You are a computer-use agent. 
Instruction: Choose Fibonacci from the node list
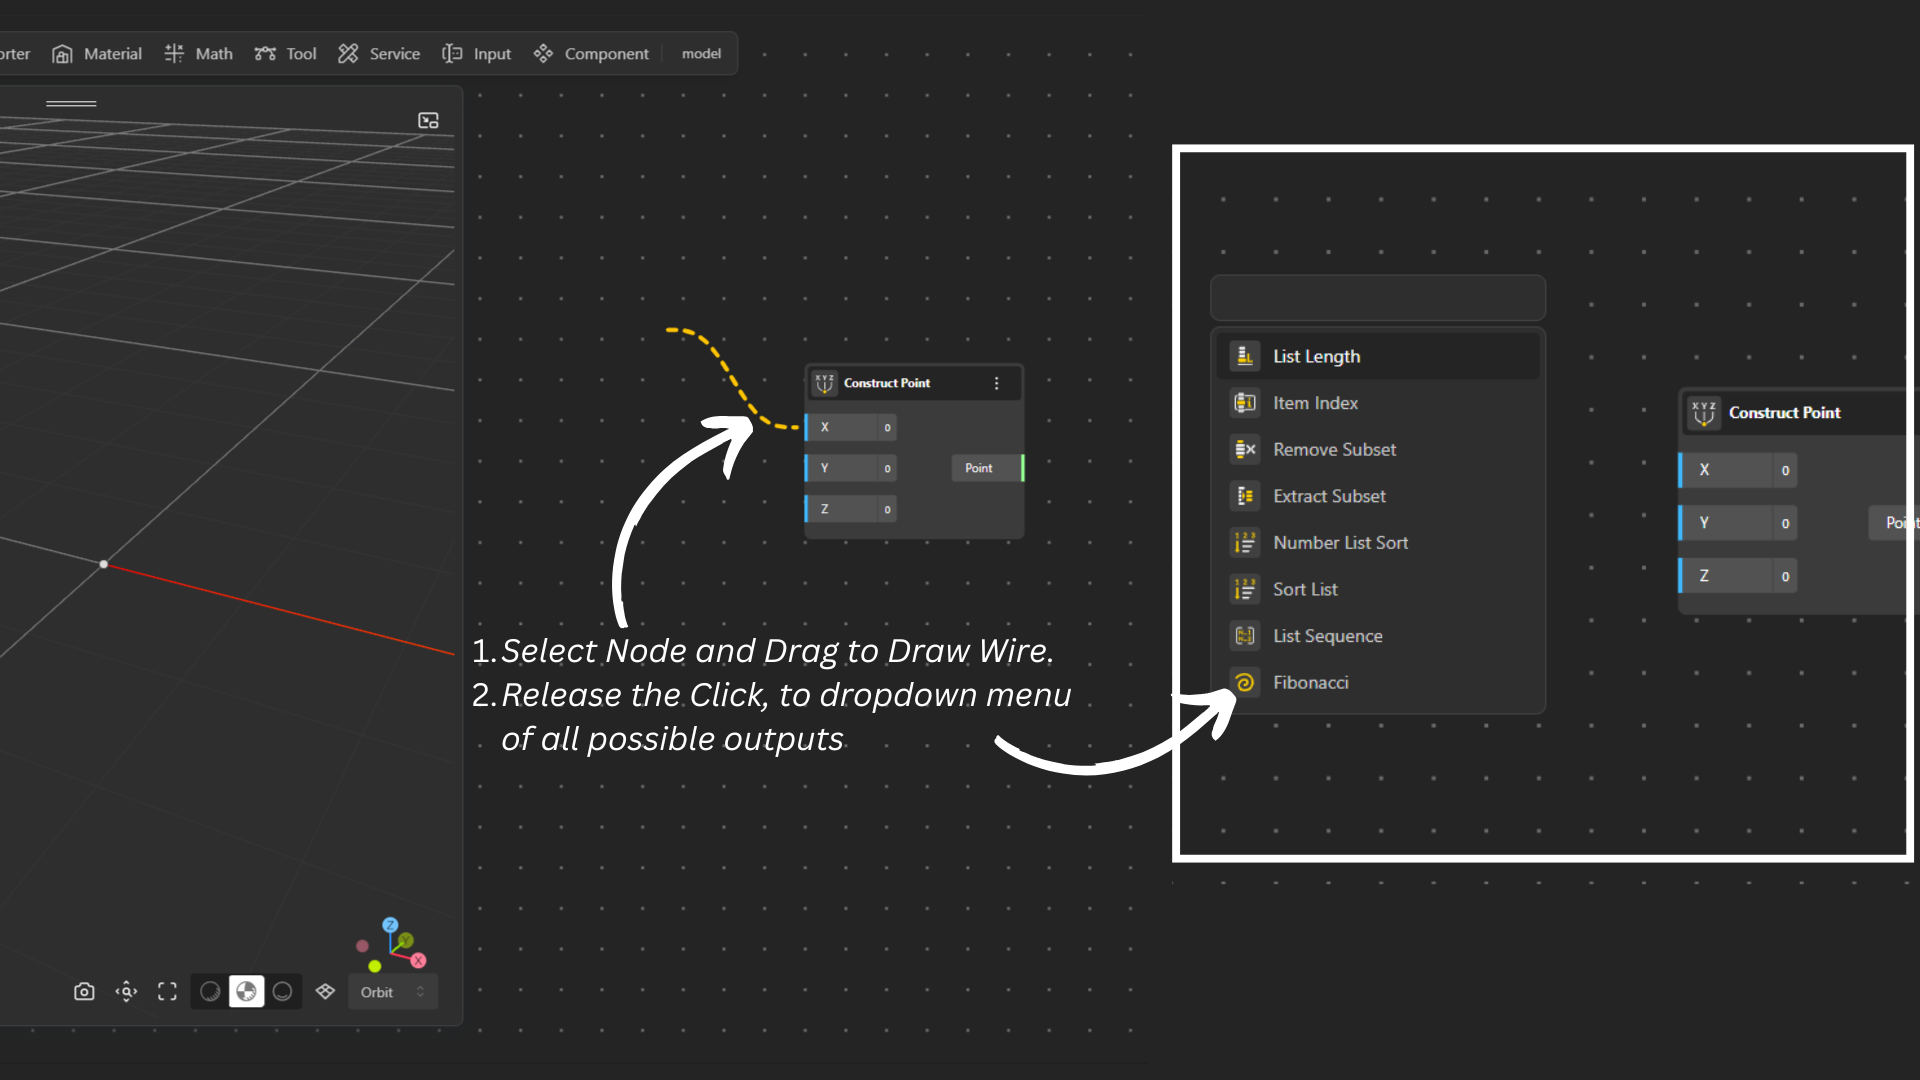coord(1310,682)
